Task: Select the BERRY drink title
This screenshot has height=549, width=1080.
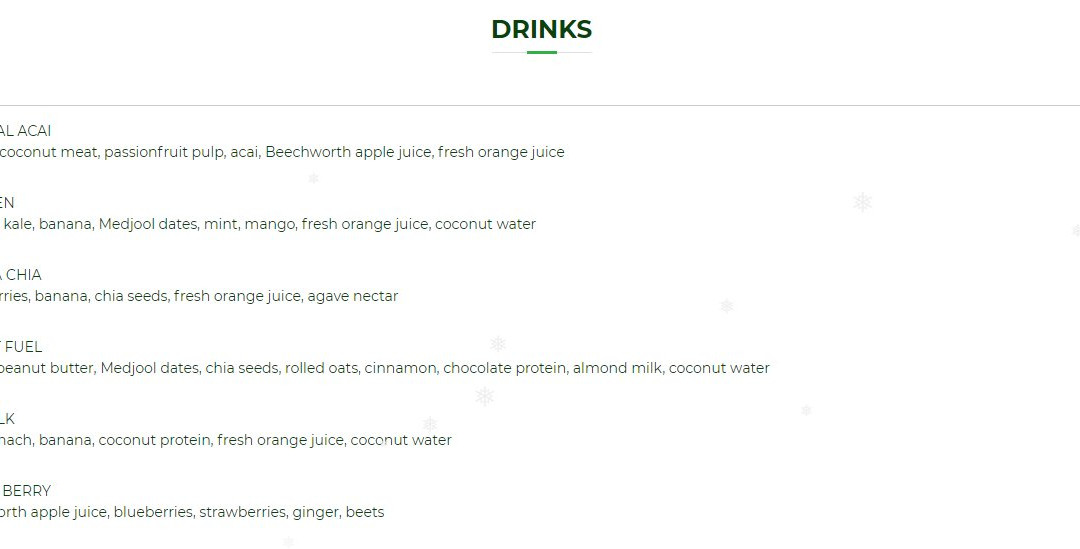Action: pyautogui.click(x=25, y=491)
